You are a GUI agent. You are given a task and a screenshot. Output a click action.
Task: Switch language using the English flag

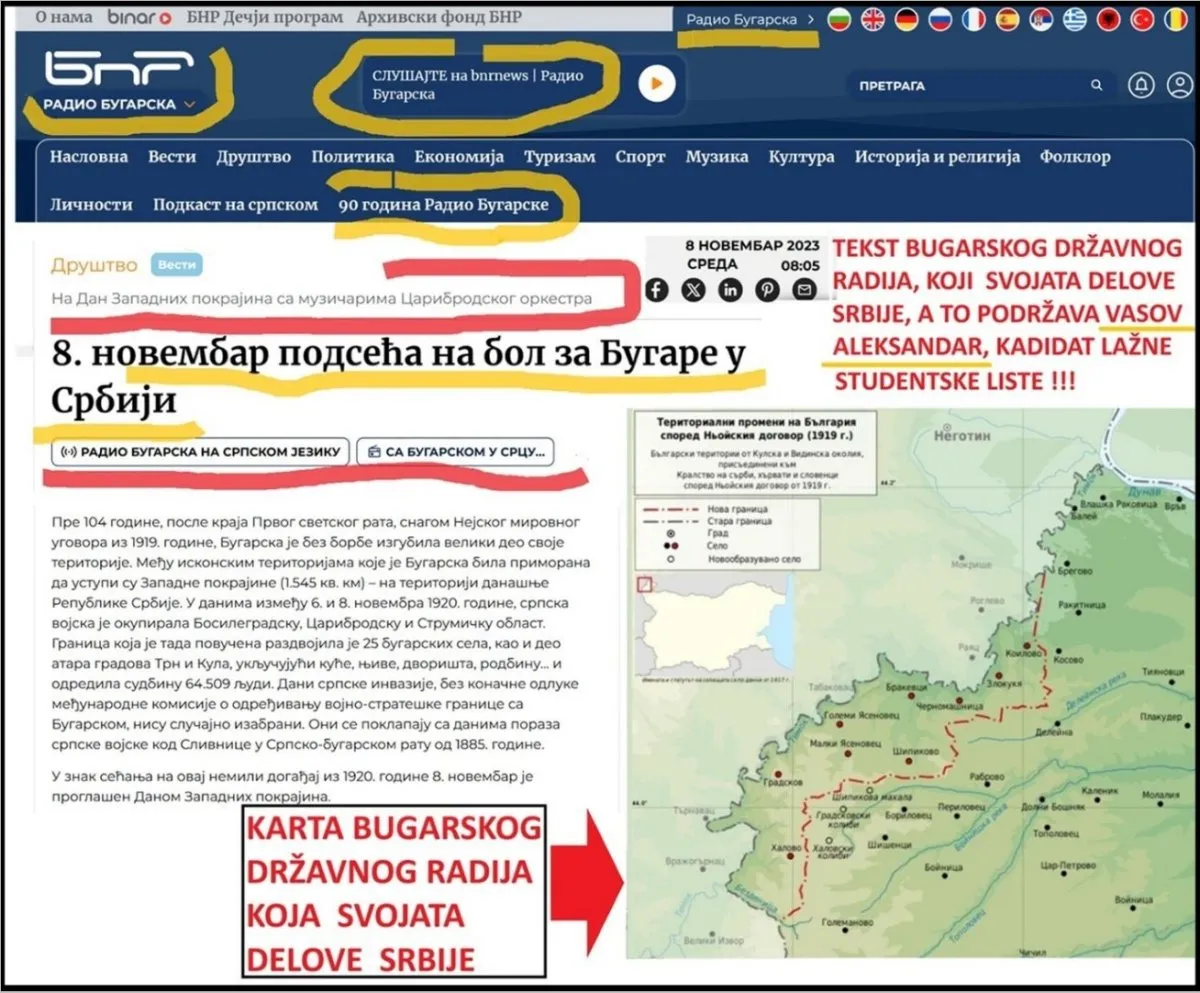(x=873, y=19)
